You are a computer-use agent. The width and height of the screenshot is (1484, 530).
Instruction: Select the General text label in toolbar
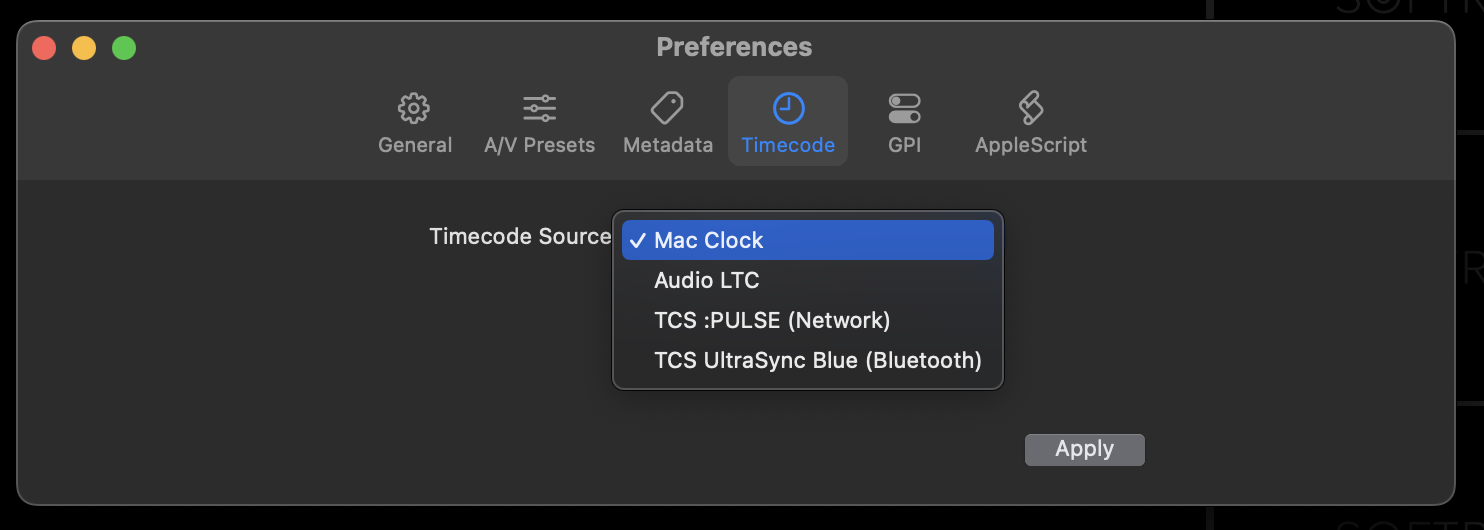tap(415, 145)
